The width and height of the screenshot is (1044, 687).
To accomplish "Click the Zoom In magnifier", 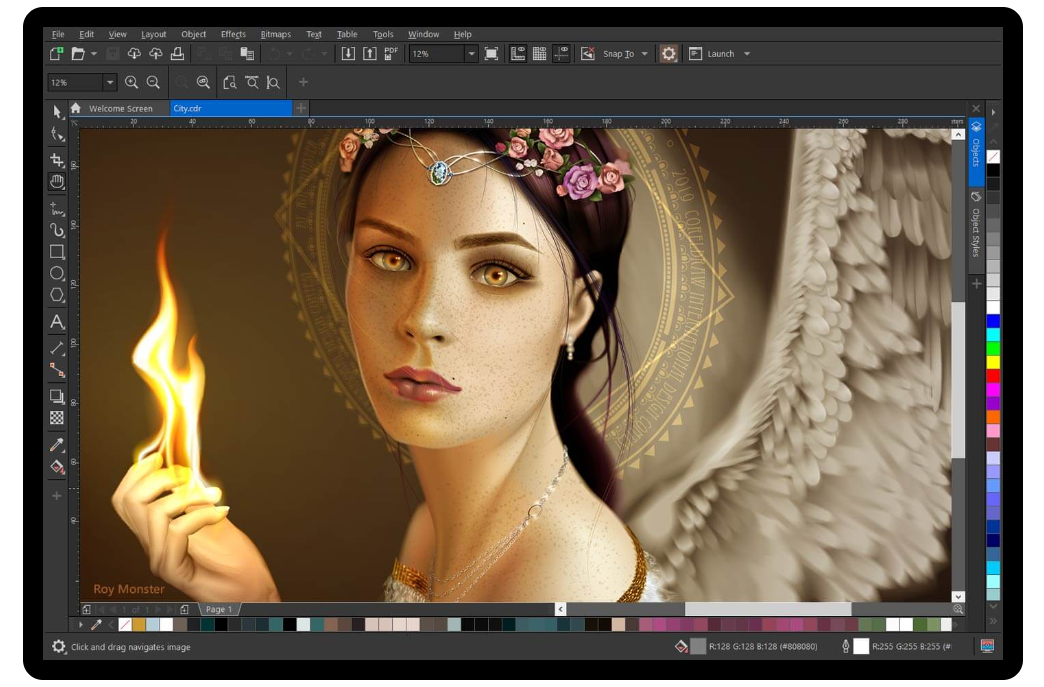I will [131, 83].
